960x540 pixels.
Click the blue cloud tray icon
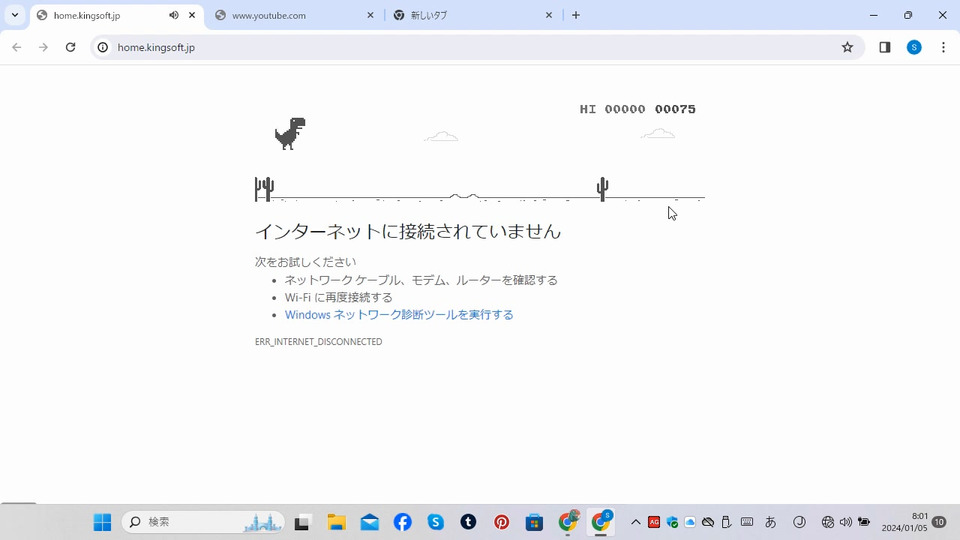690,522
